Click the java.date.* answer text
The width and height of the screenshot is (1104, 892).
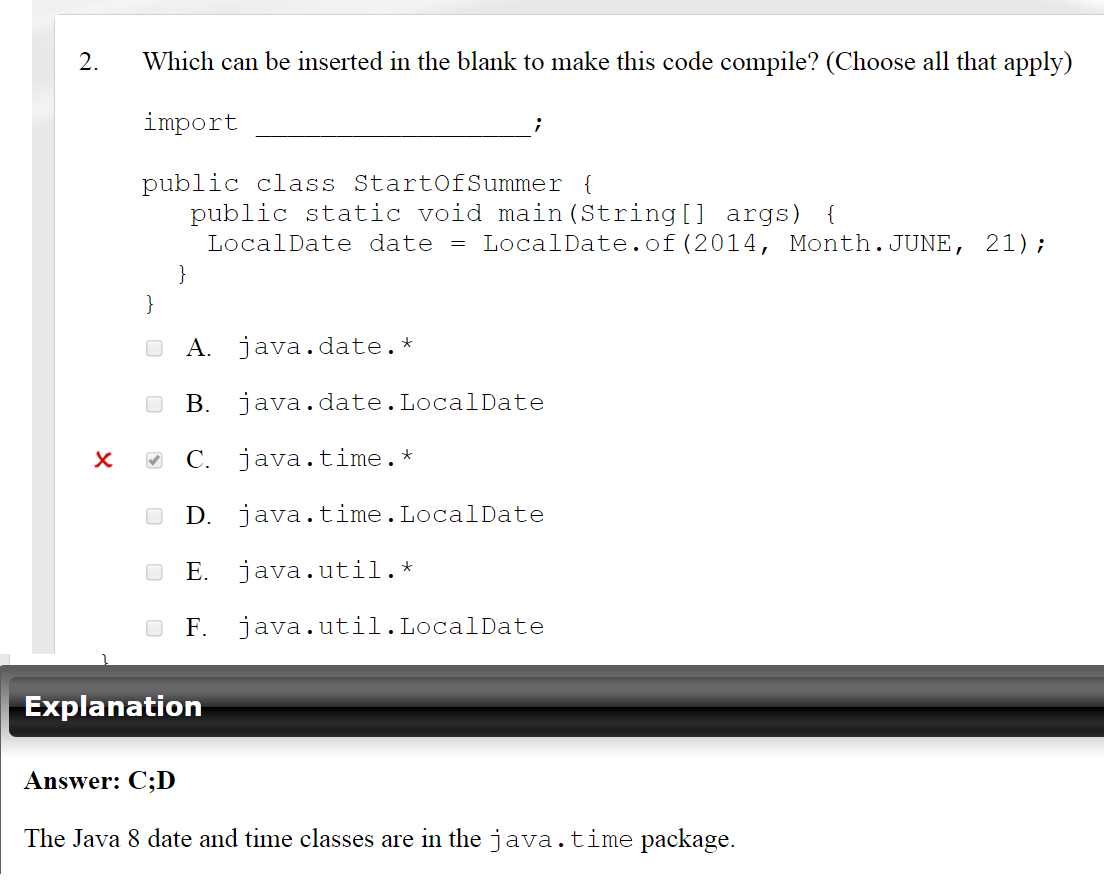(326, 347)
